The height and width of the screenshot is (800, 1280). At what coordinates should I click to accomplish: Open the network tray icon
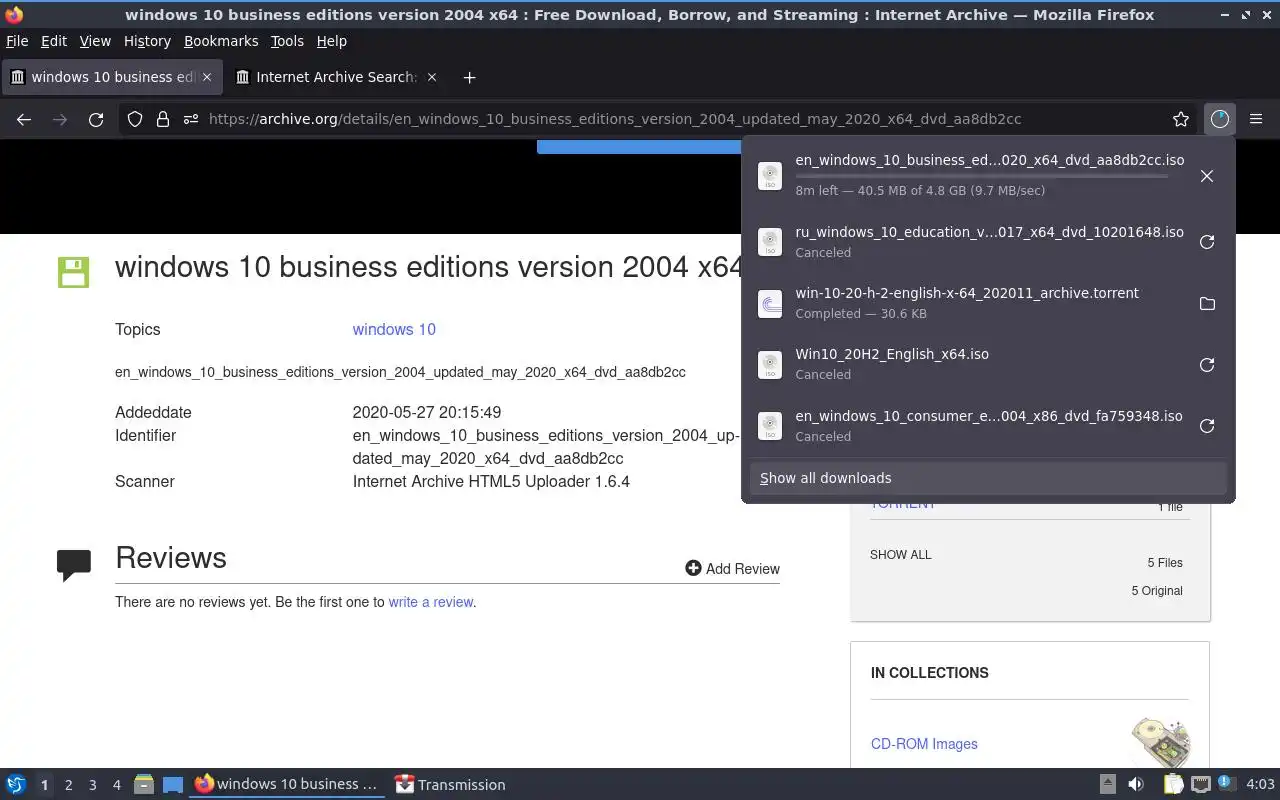[x=1200, y=785]
